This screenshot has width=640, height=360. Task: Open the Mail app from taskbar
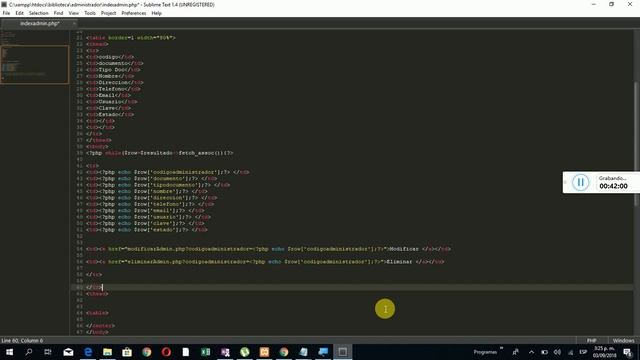click(68, 352)
